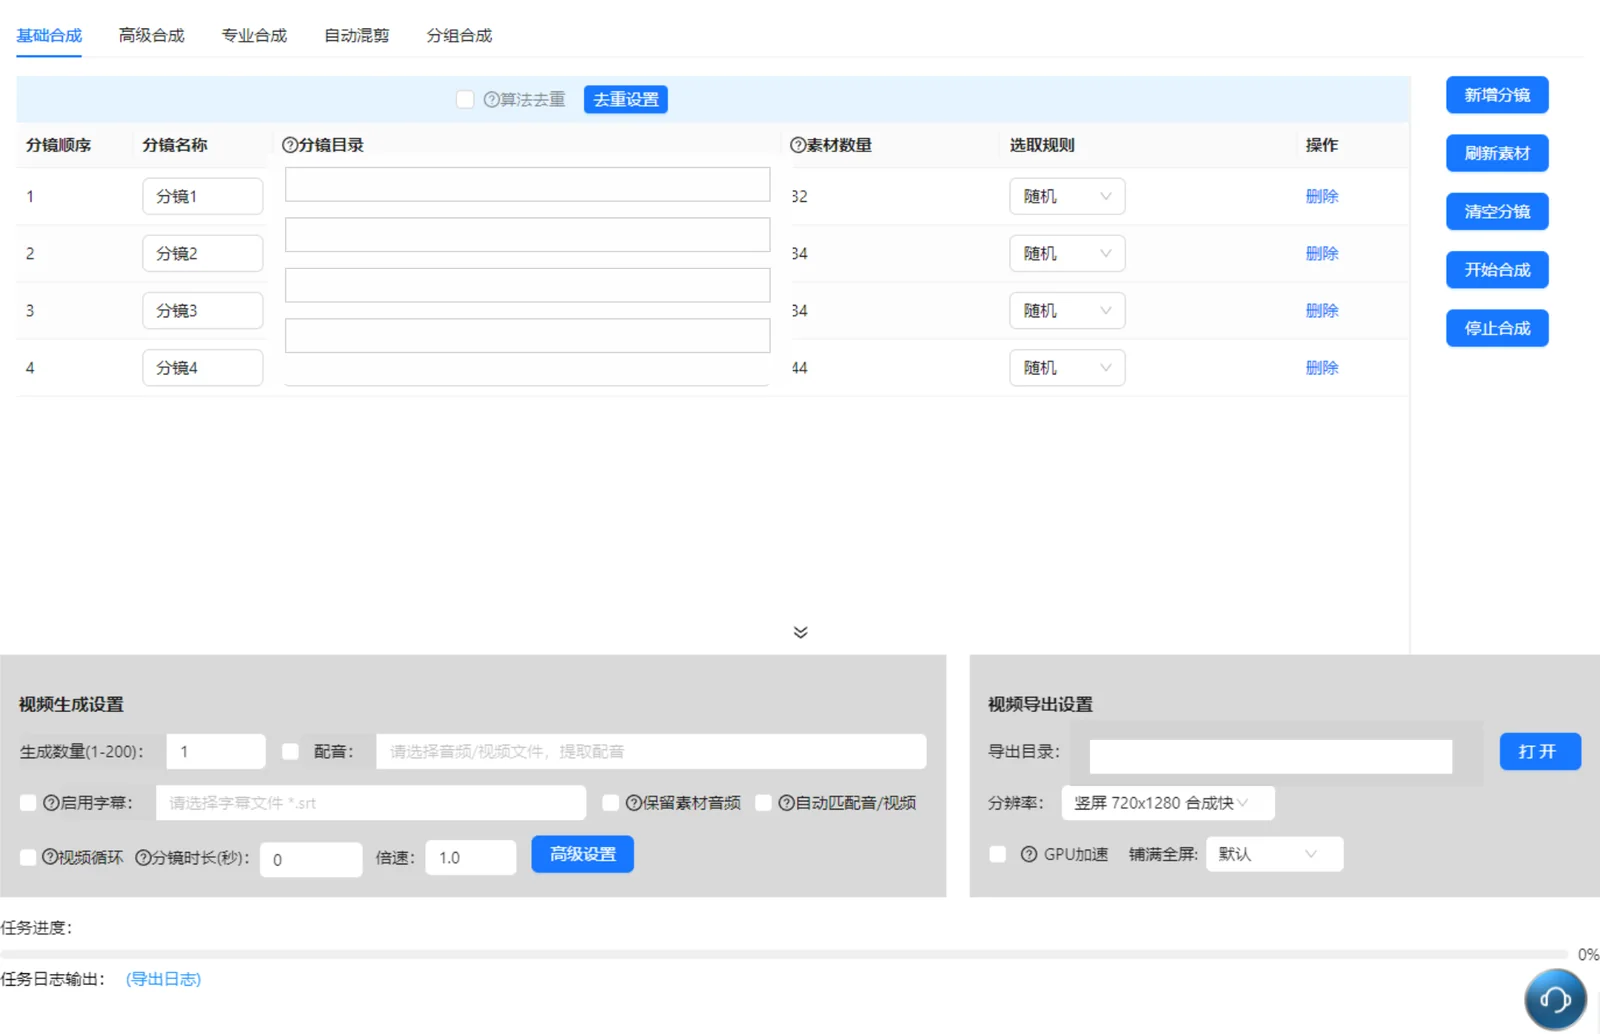Click the subtitle file .srt input field

371,803
